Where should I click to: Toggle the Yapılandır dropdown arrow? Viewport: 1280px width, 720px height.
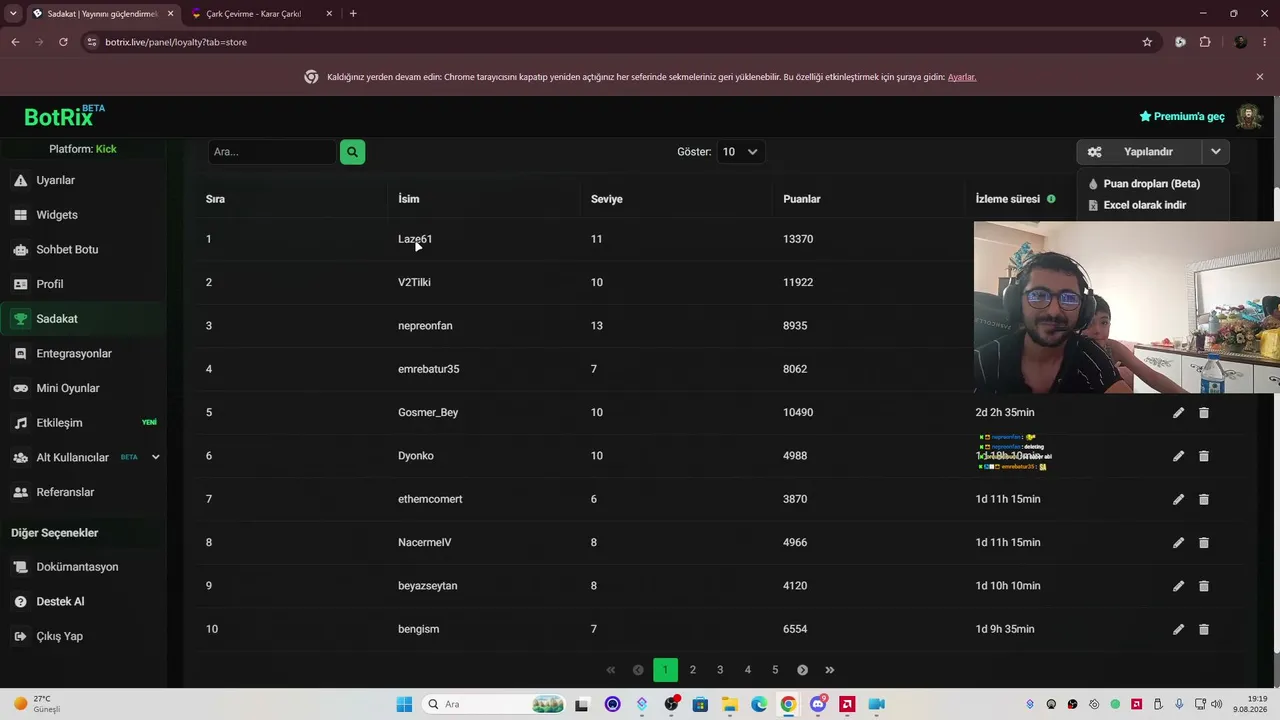[x=1215, y=152]
